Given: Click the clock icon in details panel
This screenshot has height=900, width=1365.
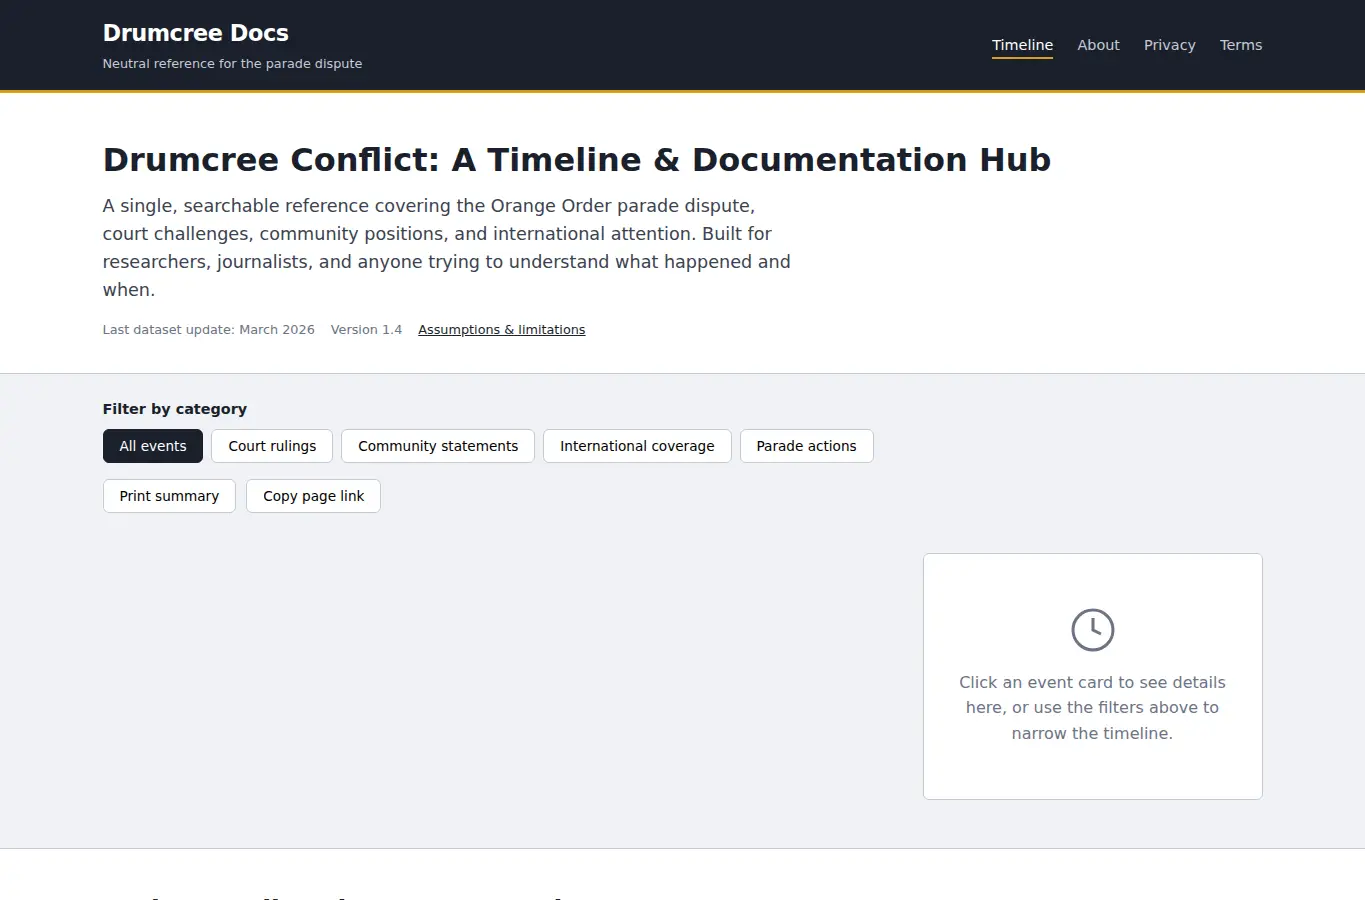Looking at the screenshot, I should point(1092,630).
